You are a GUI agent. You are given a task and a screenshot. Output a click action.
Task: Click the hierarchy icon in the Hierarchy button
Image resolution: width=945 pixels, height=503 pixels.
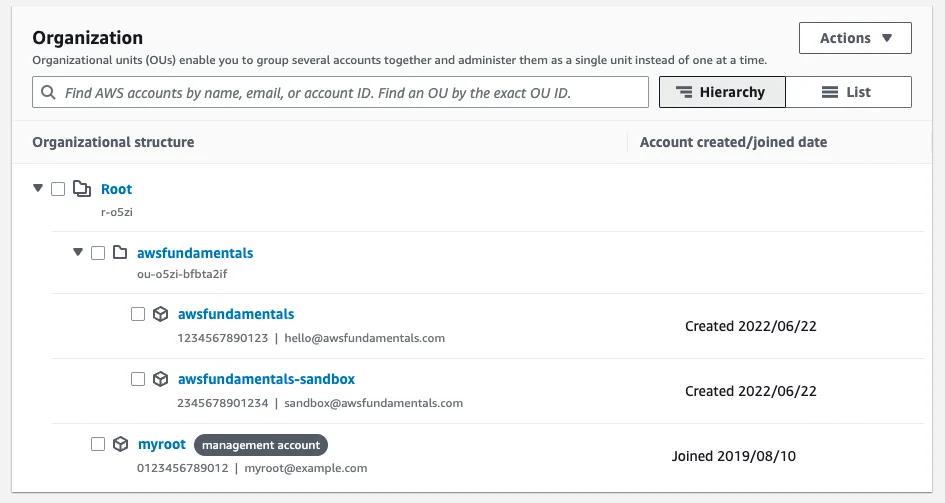tap(684, 92)
